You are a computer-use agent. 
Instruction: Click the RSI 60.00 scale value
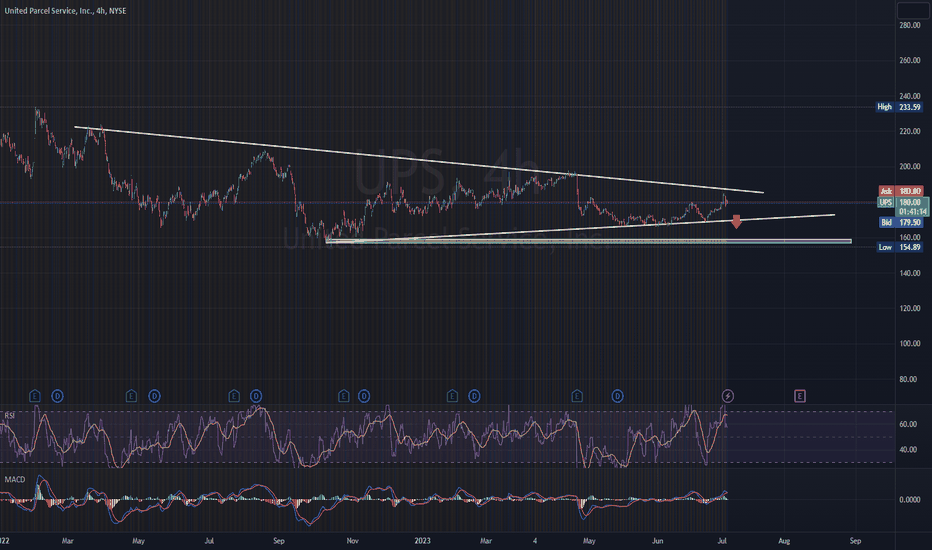pyautogui.click(x=908, y=425)
